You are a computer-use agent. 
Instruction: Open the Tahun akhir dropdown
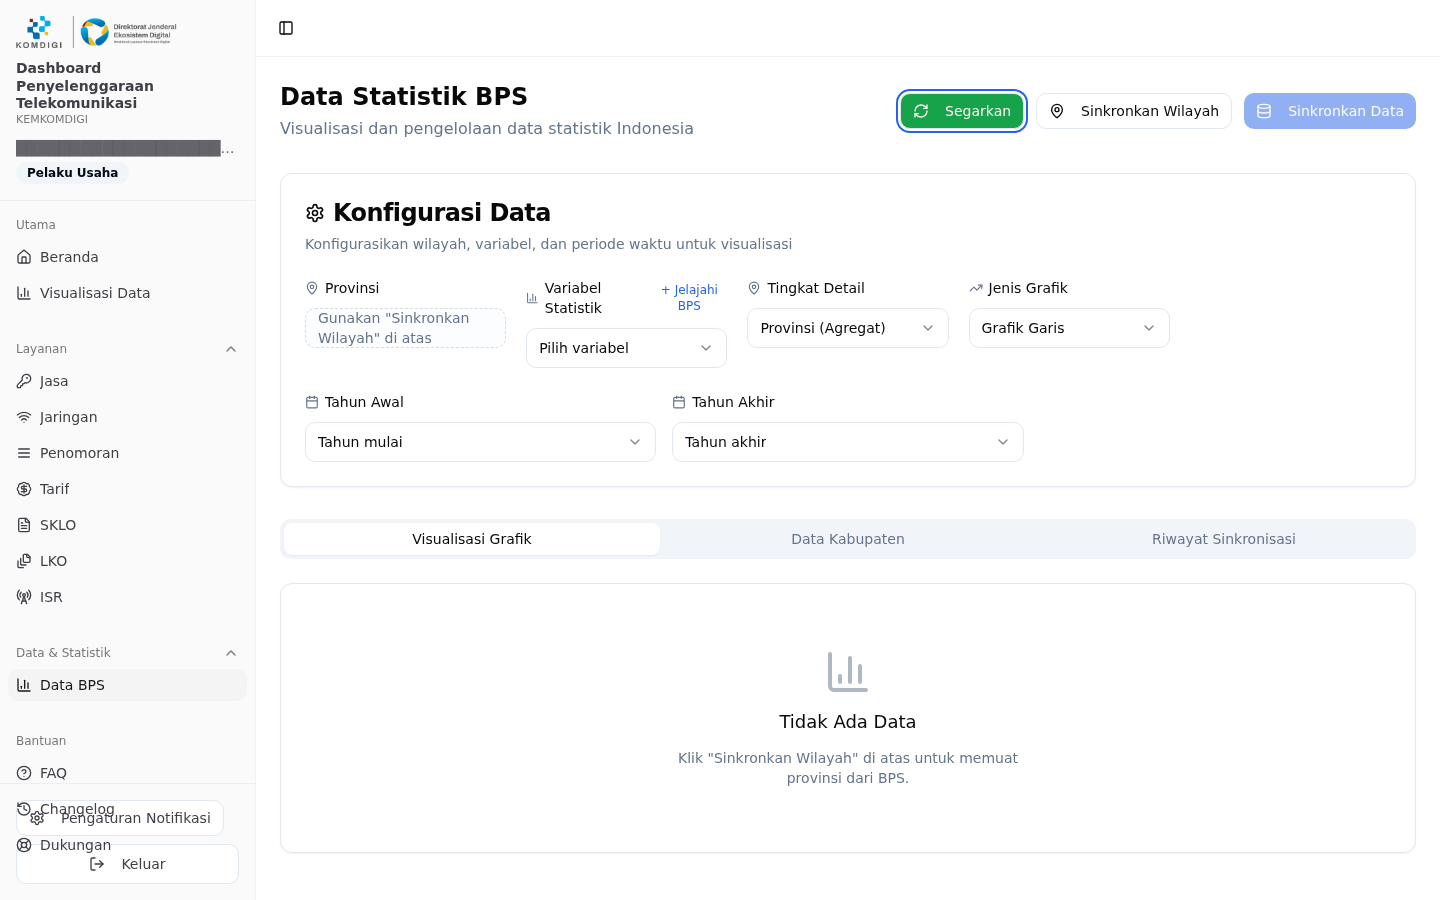click(x=848, y=442)
